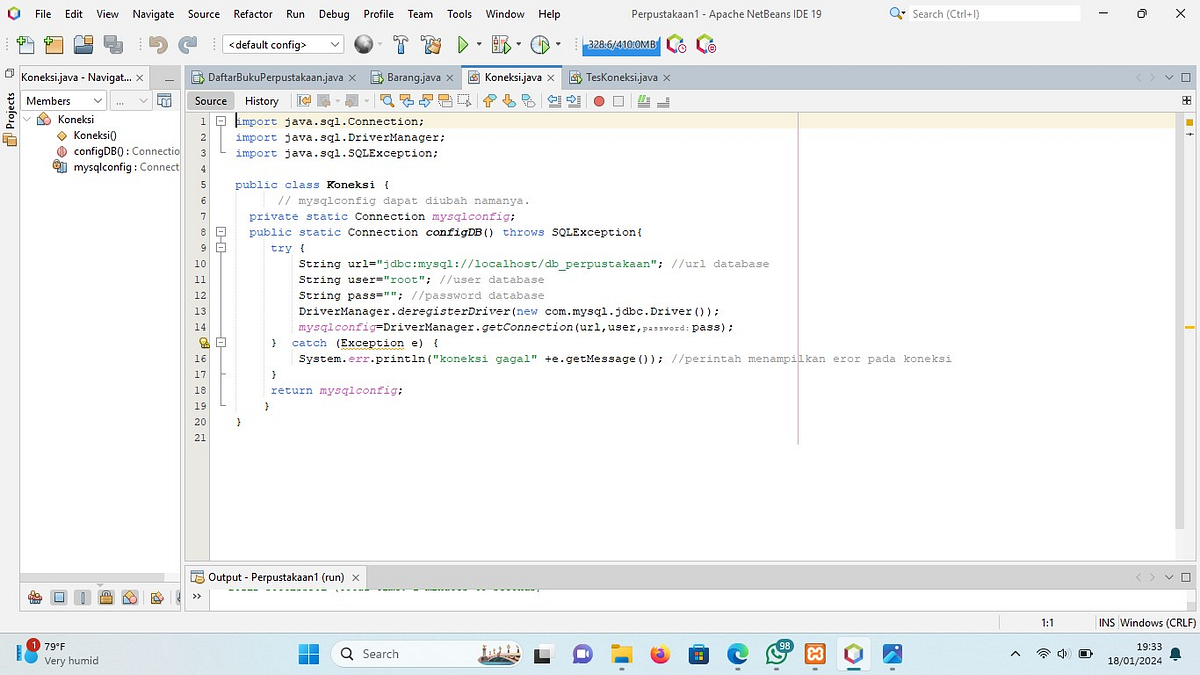Redo the last undone edit
The height and width of the screenshot is (675, 1200).
point(188,44)
